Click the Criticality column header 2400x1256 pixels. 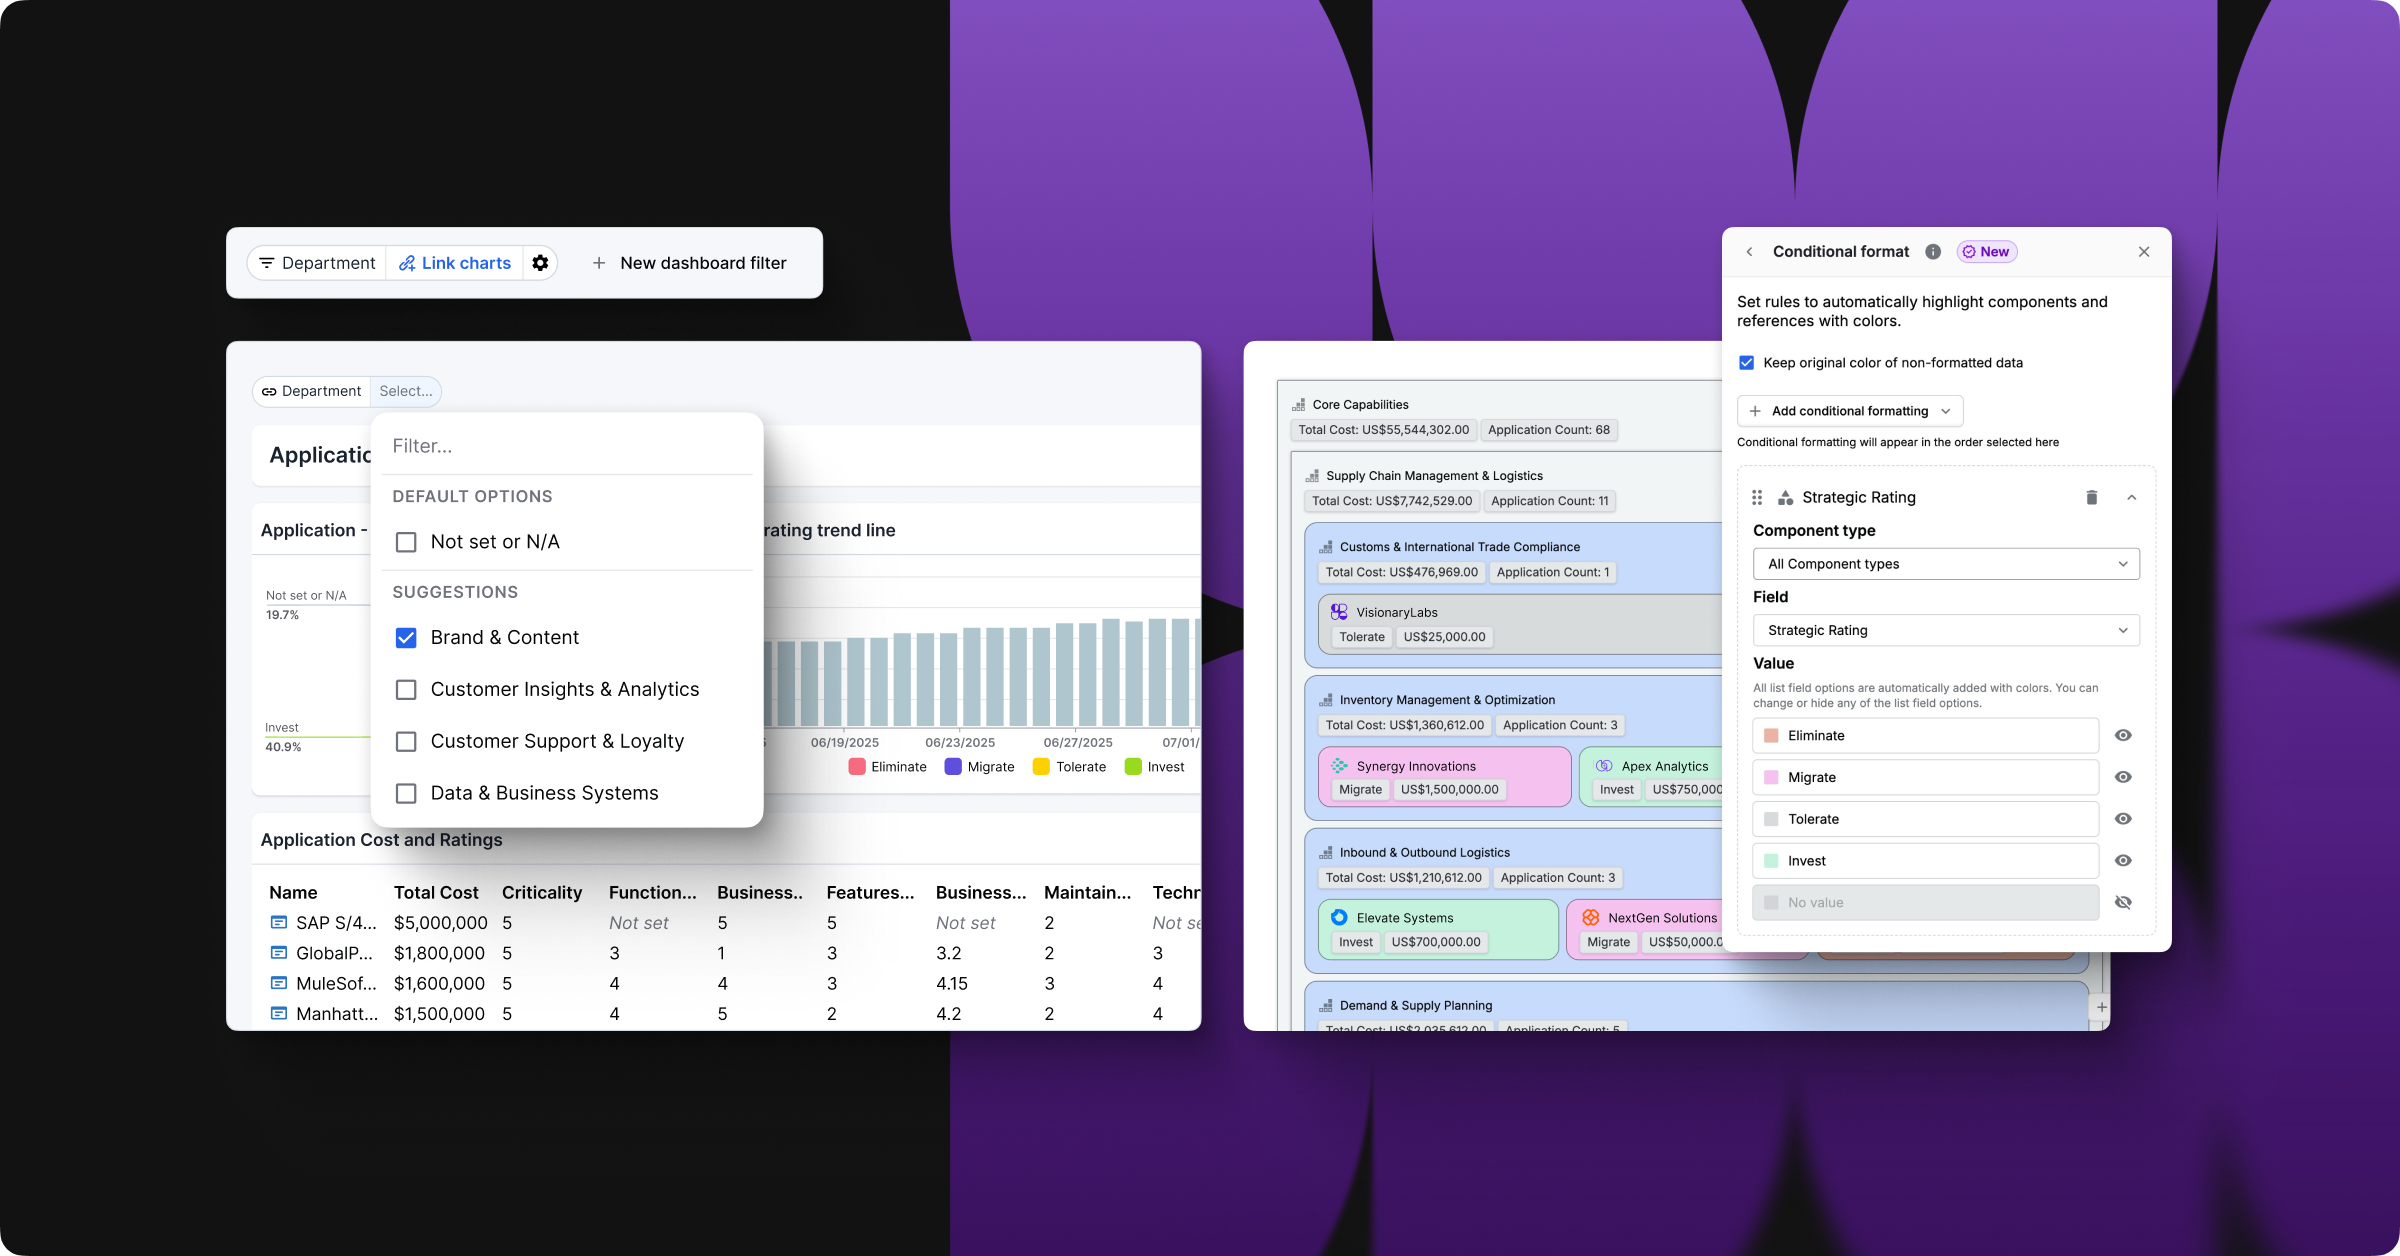pyautogui.click(x=542, y=892)
